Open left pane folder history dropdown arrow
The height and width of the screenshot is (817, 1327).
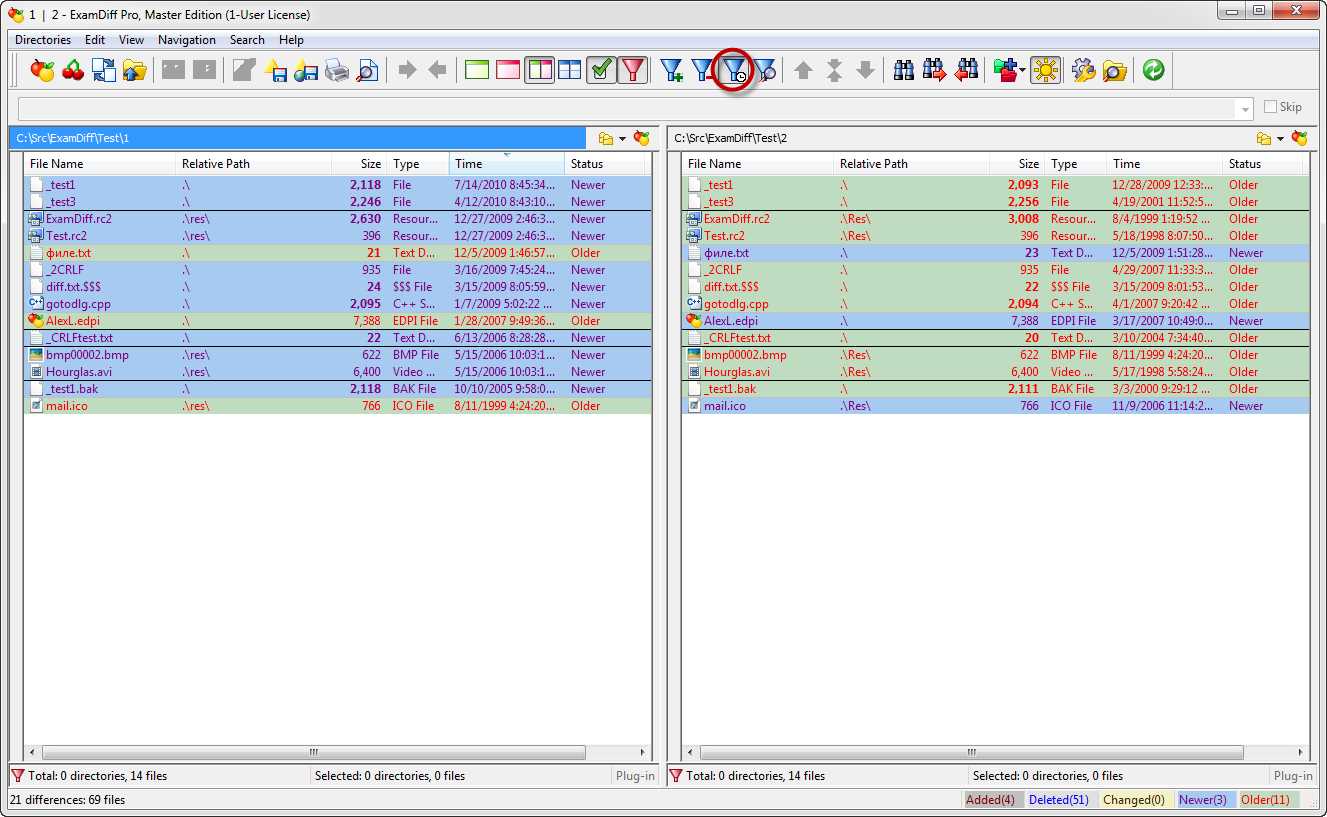(x=622, y=139)
